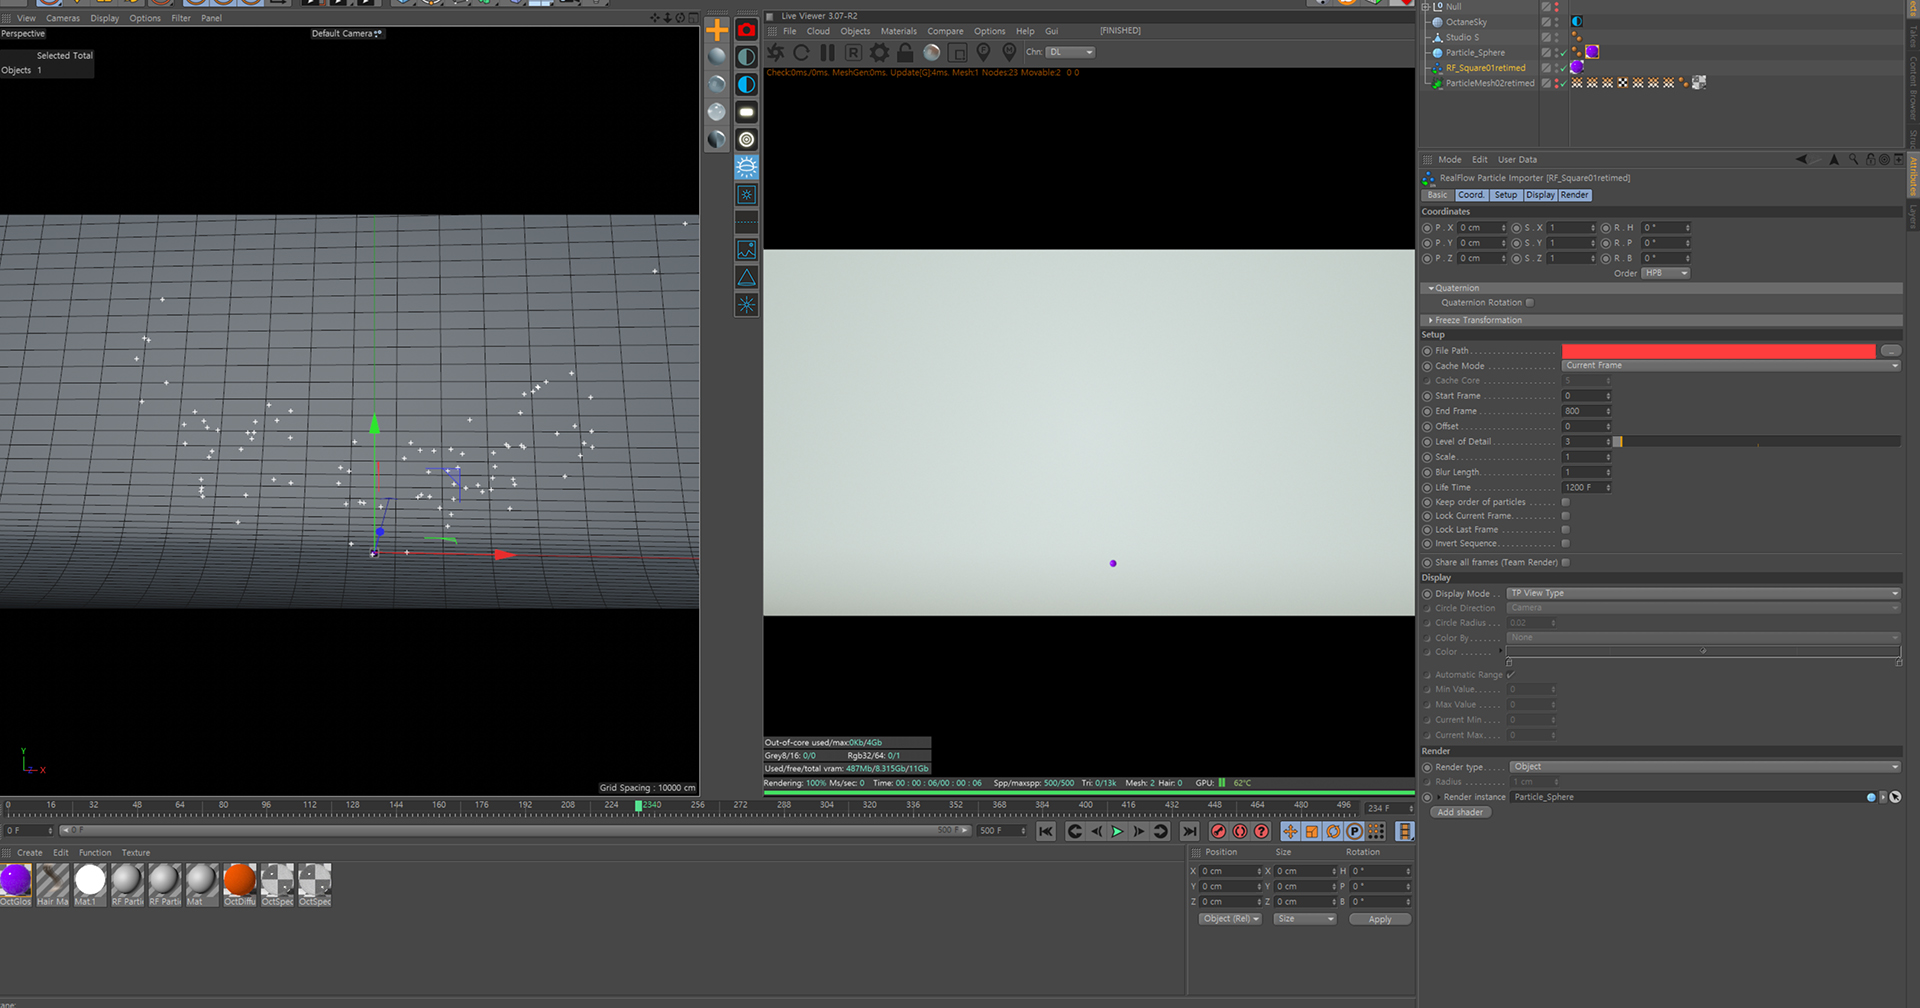Toggle rotation key recording icon
This screenshot has width=1920, height=1008.
tap(1333, 831)
